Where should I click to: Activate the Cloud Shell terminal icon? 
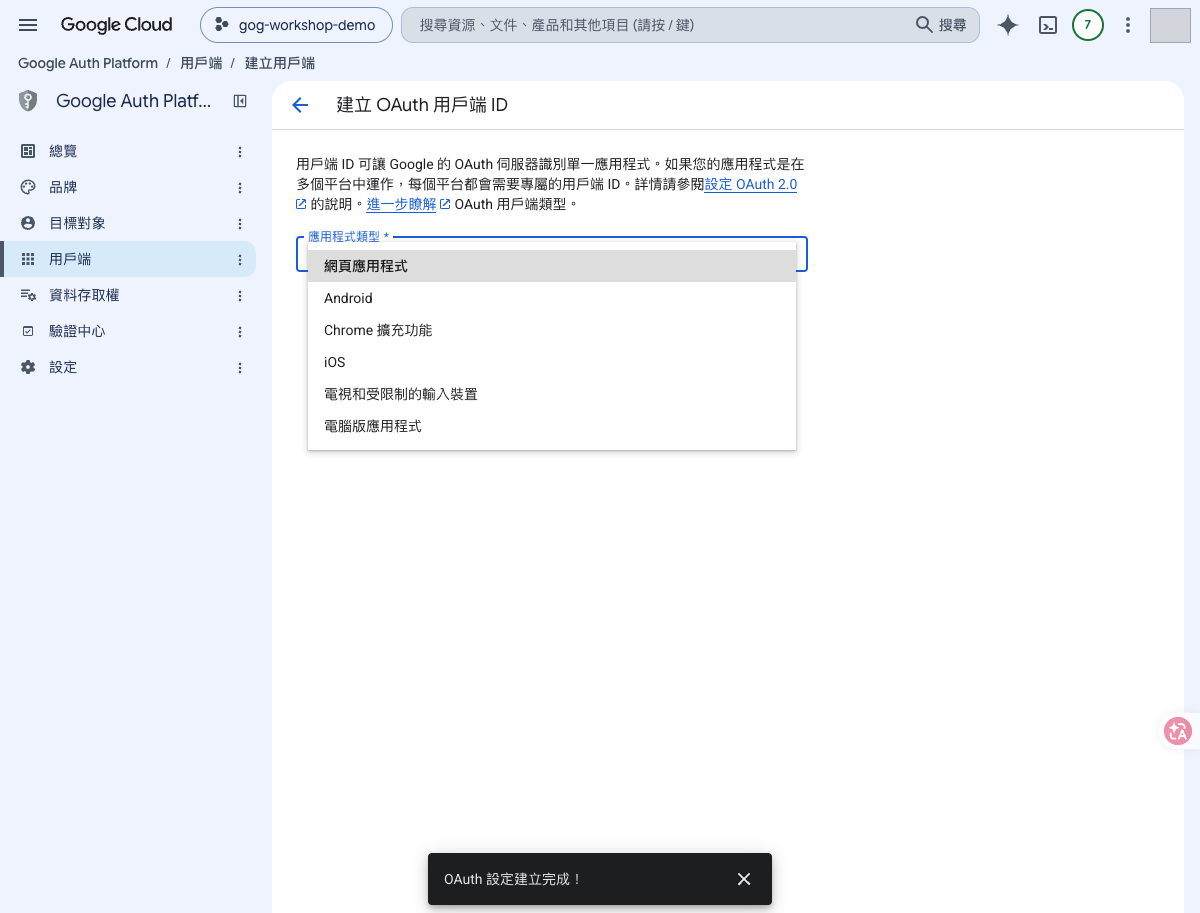click(1048, 25)
